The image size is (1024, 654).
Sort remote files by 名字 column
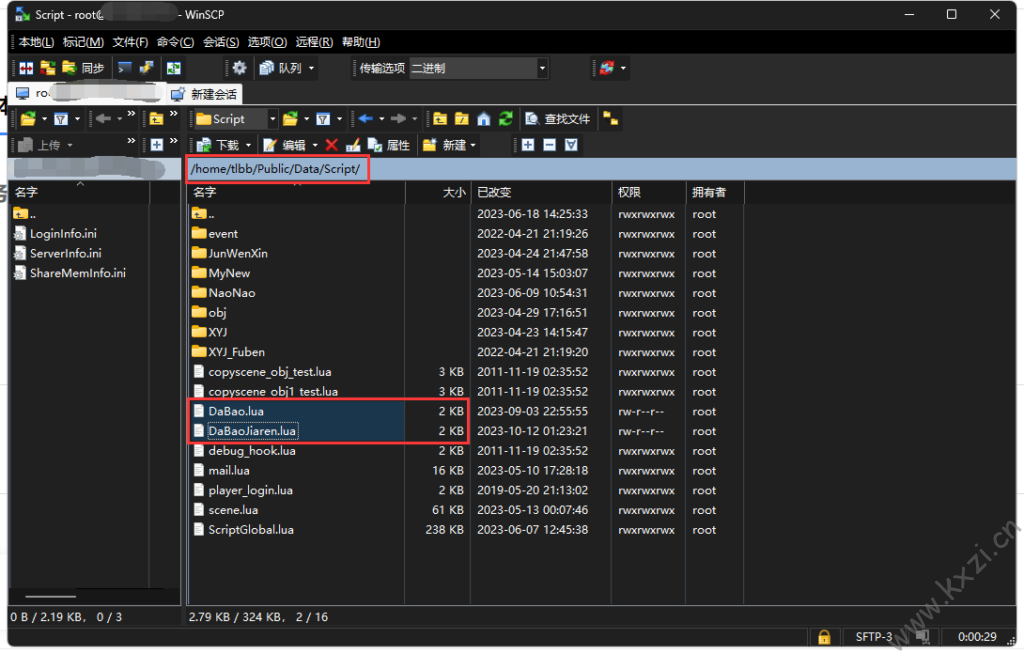coord(296,192)
